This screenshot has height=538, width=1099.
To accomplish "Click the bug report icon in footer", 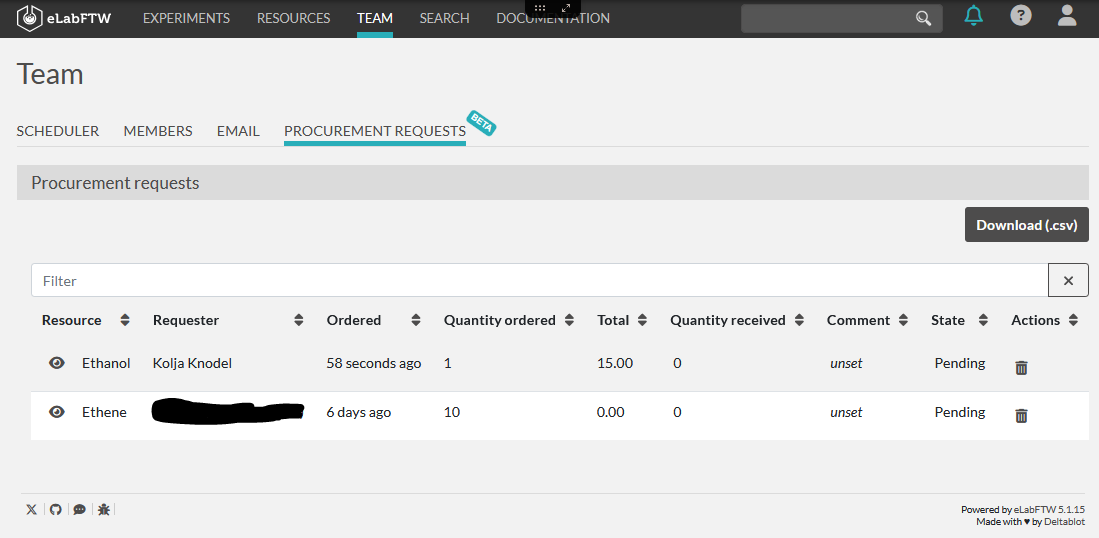I will [x=104, y=509].
